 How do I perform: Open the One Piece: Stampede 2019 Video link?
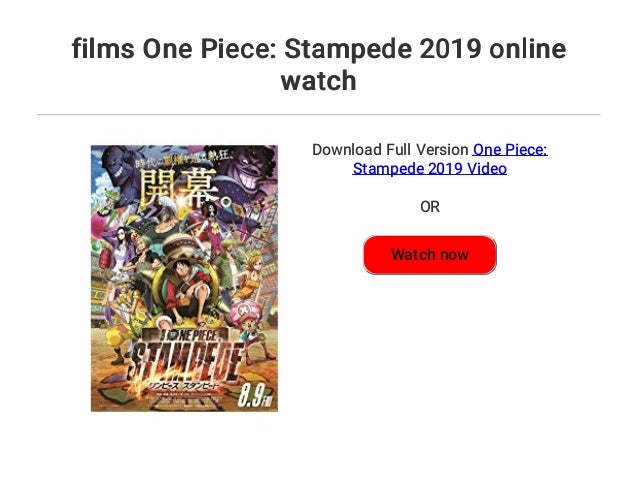[509, 150]
